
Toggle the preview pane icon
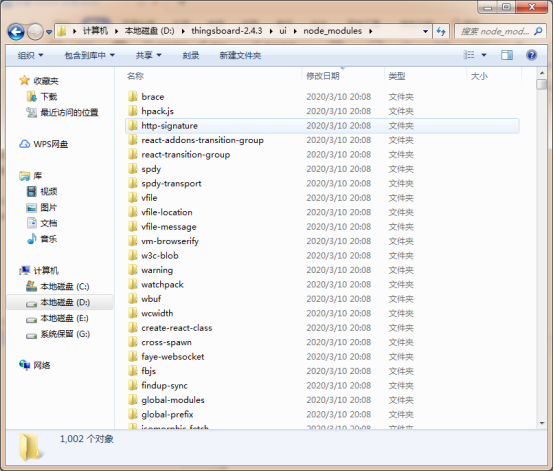(507, 55)
